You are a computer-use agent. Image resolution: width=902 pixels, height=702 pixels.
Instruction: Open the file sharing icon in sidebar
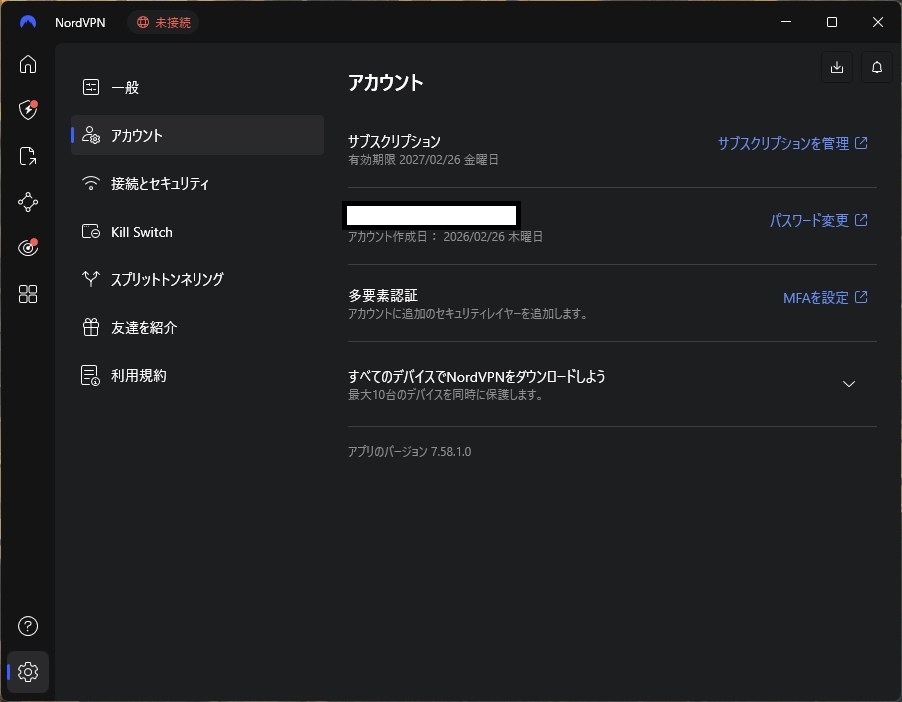(28, 156)
